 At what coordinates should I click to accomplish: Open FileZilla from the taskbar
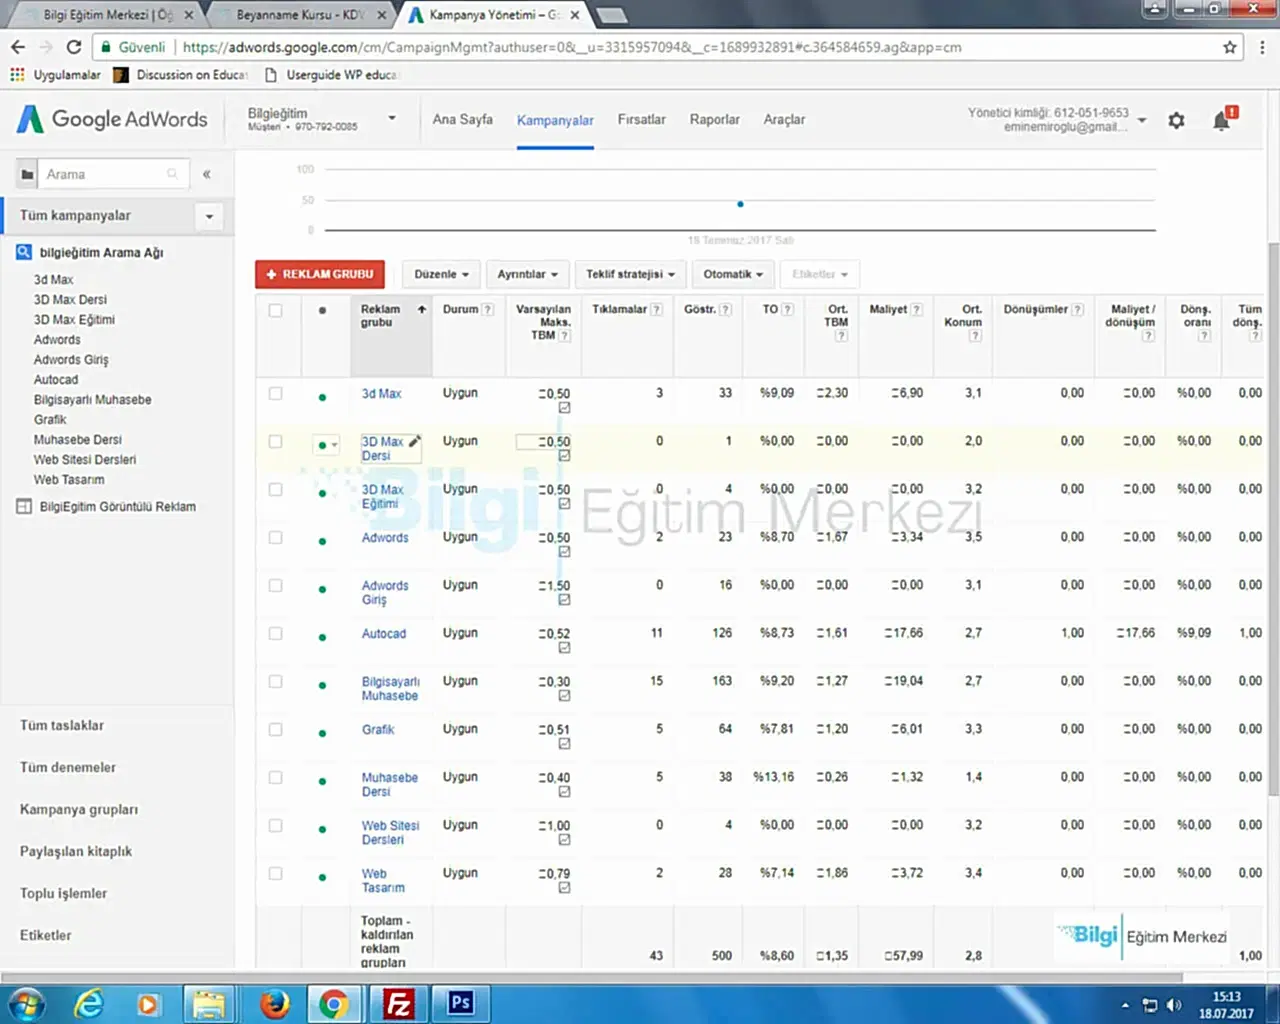pyautogui.click(x=398, y=1003)
